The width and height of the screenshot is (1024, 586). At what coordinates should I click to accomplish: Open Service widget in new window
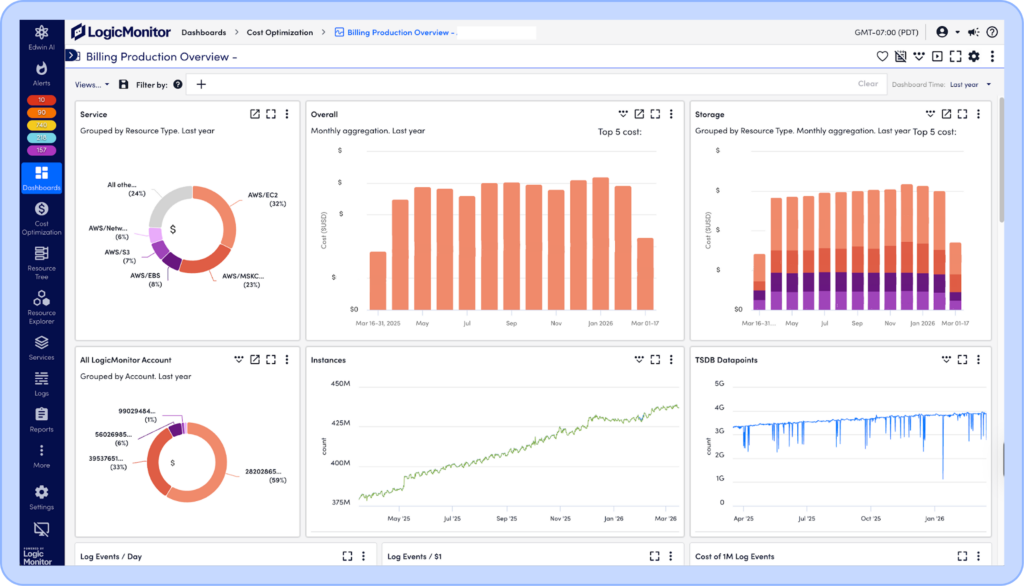[255, 114]
